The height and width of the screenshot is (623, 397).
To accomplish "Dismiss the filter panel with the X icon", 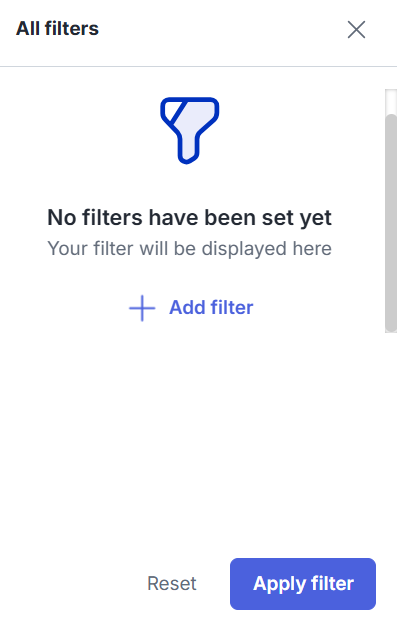I will [x=356, y=30].
